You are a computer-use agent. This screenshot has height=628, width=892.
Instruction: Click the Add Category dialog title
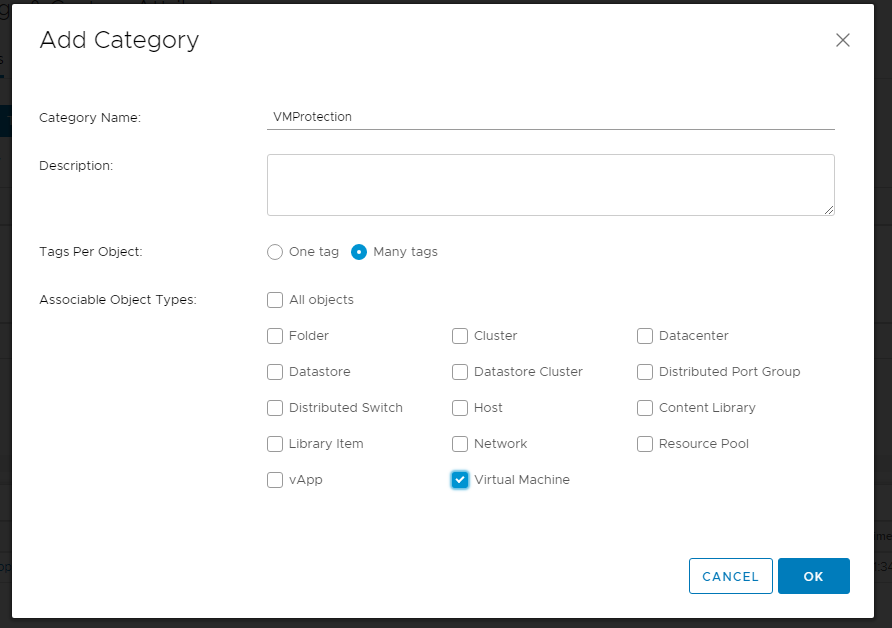[x=119, y=40]
